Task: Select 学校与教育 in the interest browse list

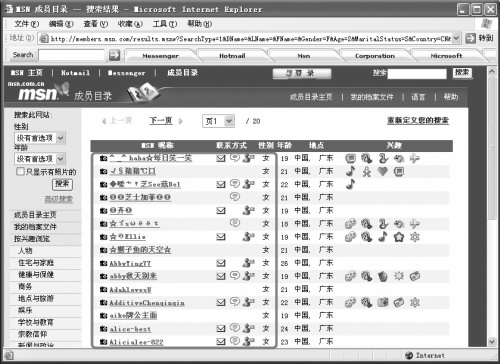Action: point(36,322)
